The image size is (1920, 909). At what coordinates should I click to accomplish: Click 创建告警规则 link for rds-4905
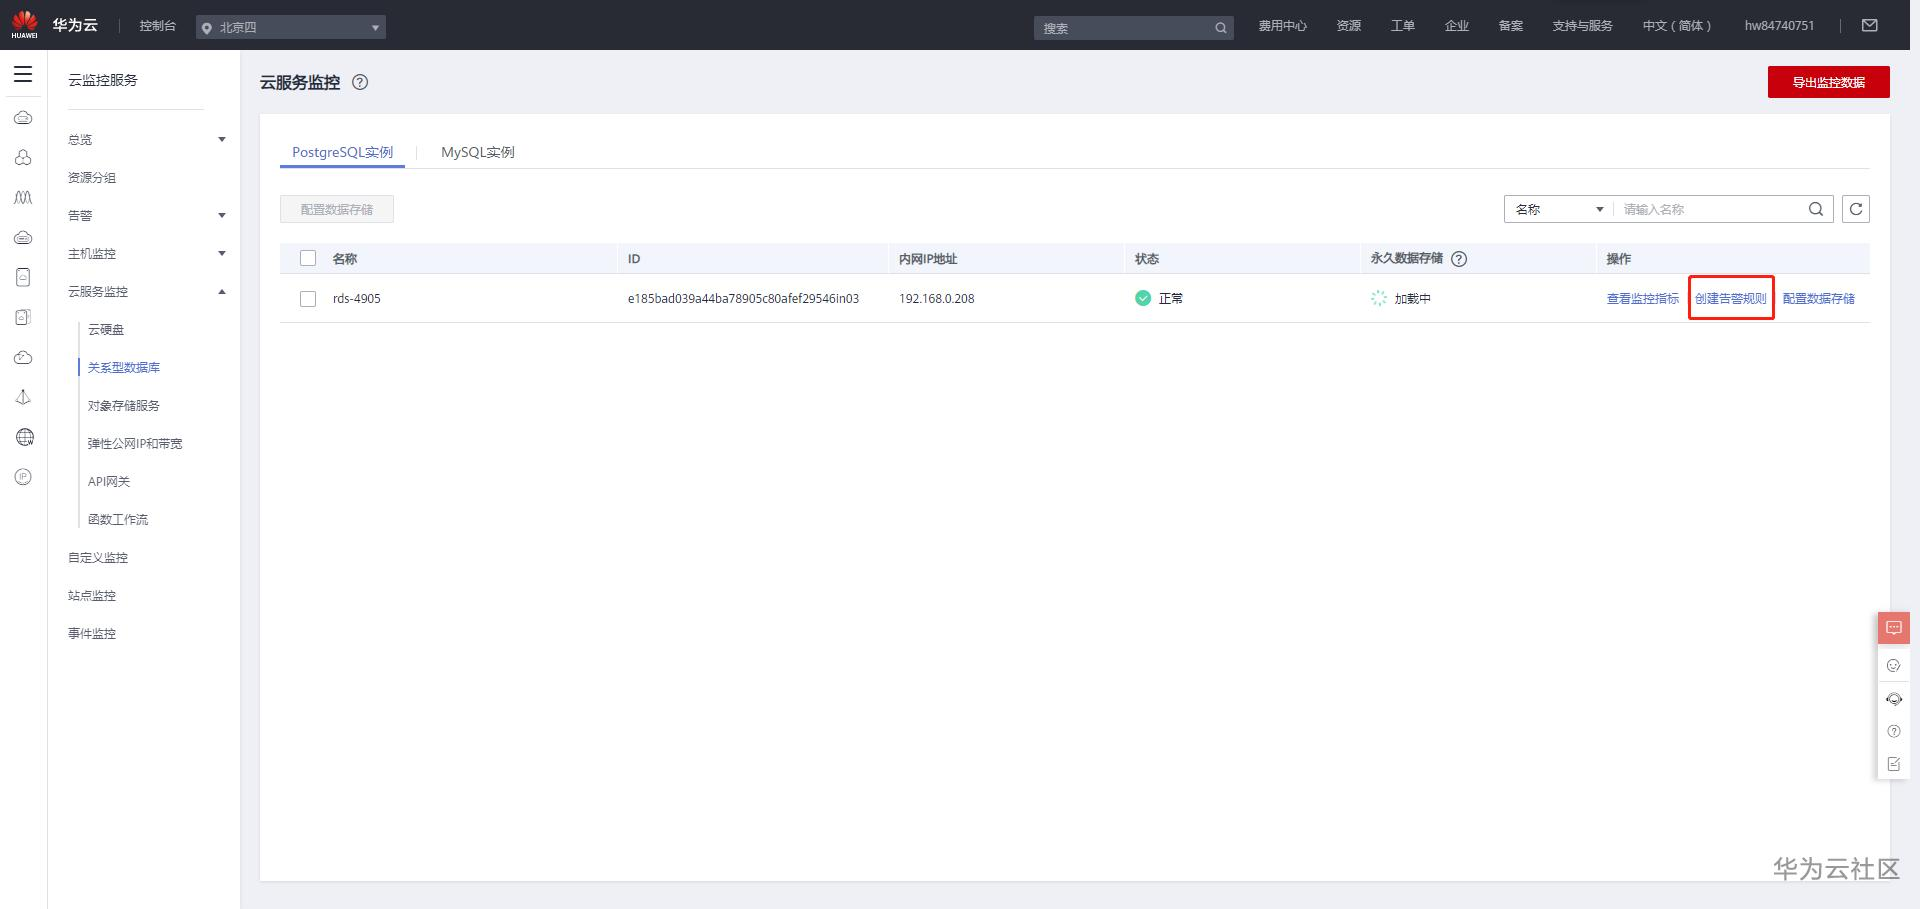(1731, 299)
